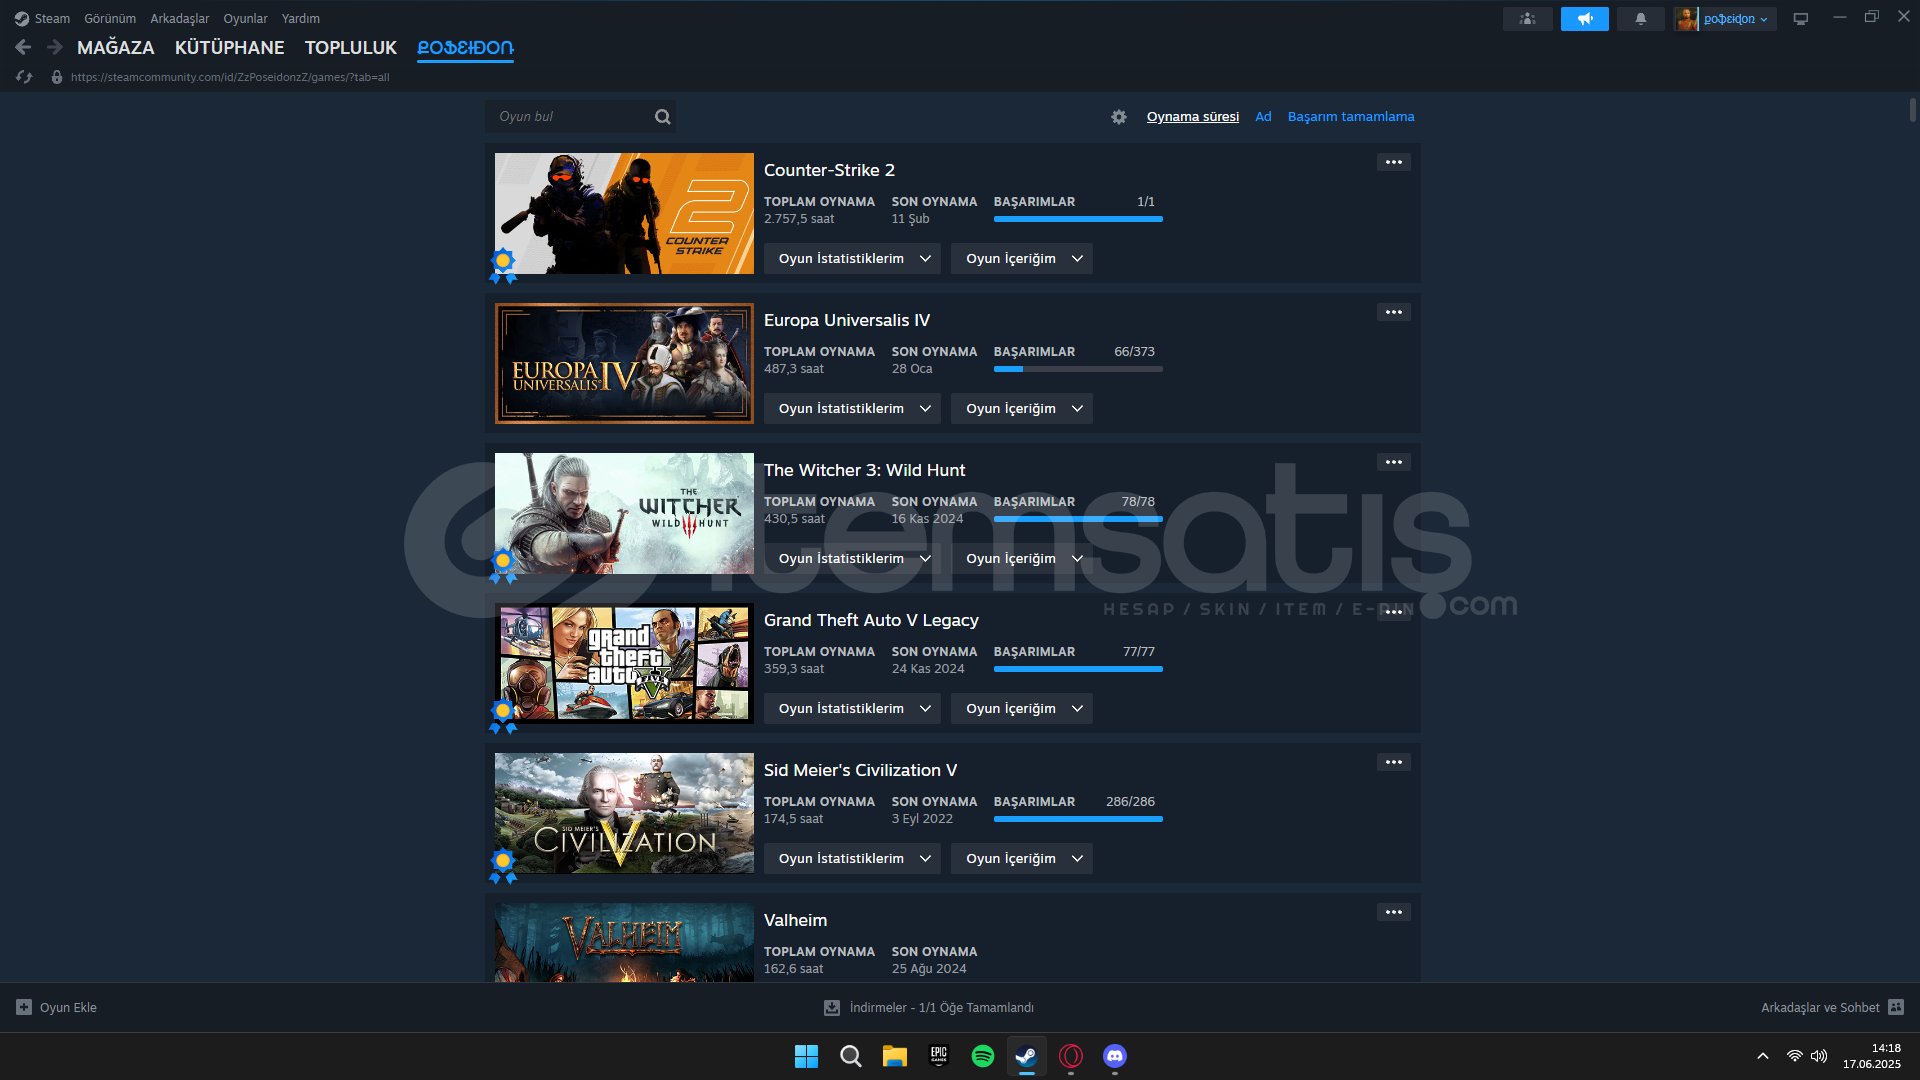Open the three-dot menu for Valheim
The height and width of the screenshot is (1080, 1920).
click(1393, 912)
